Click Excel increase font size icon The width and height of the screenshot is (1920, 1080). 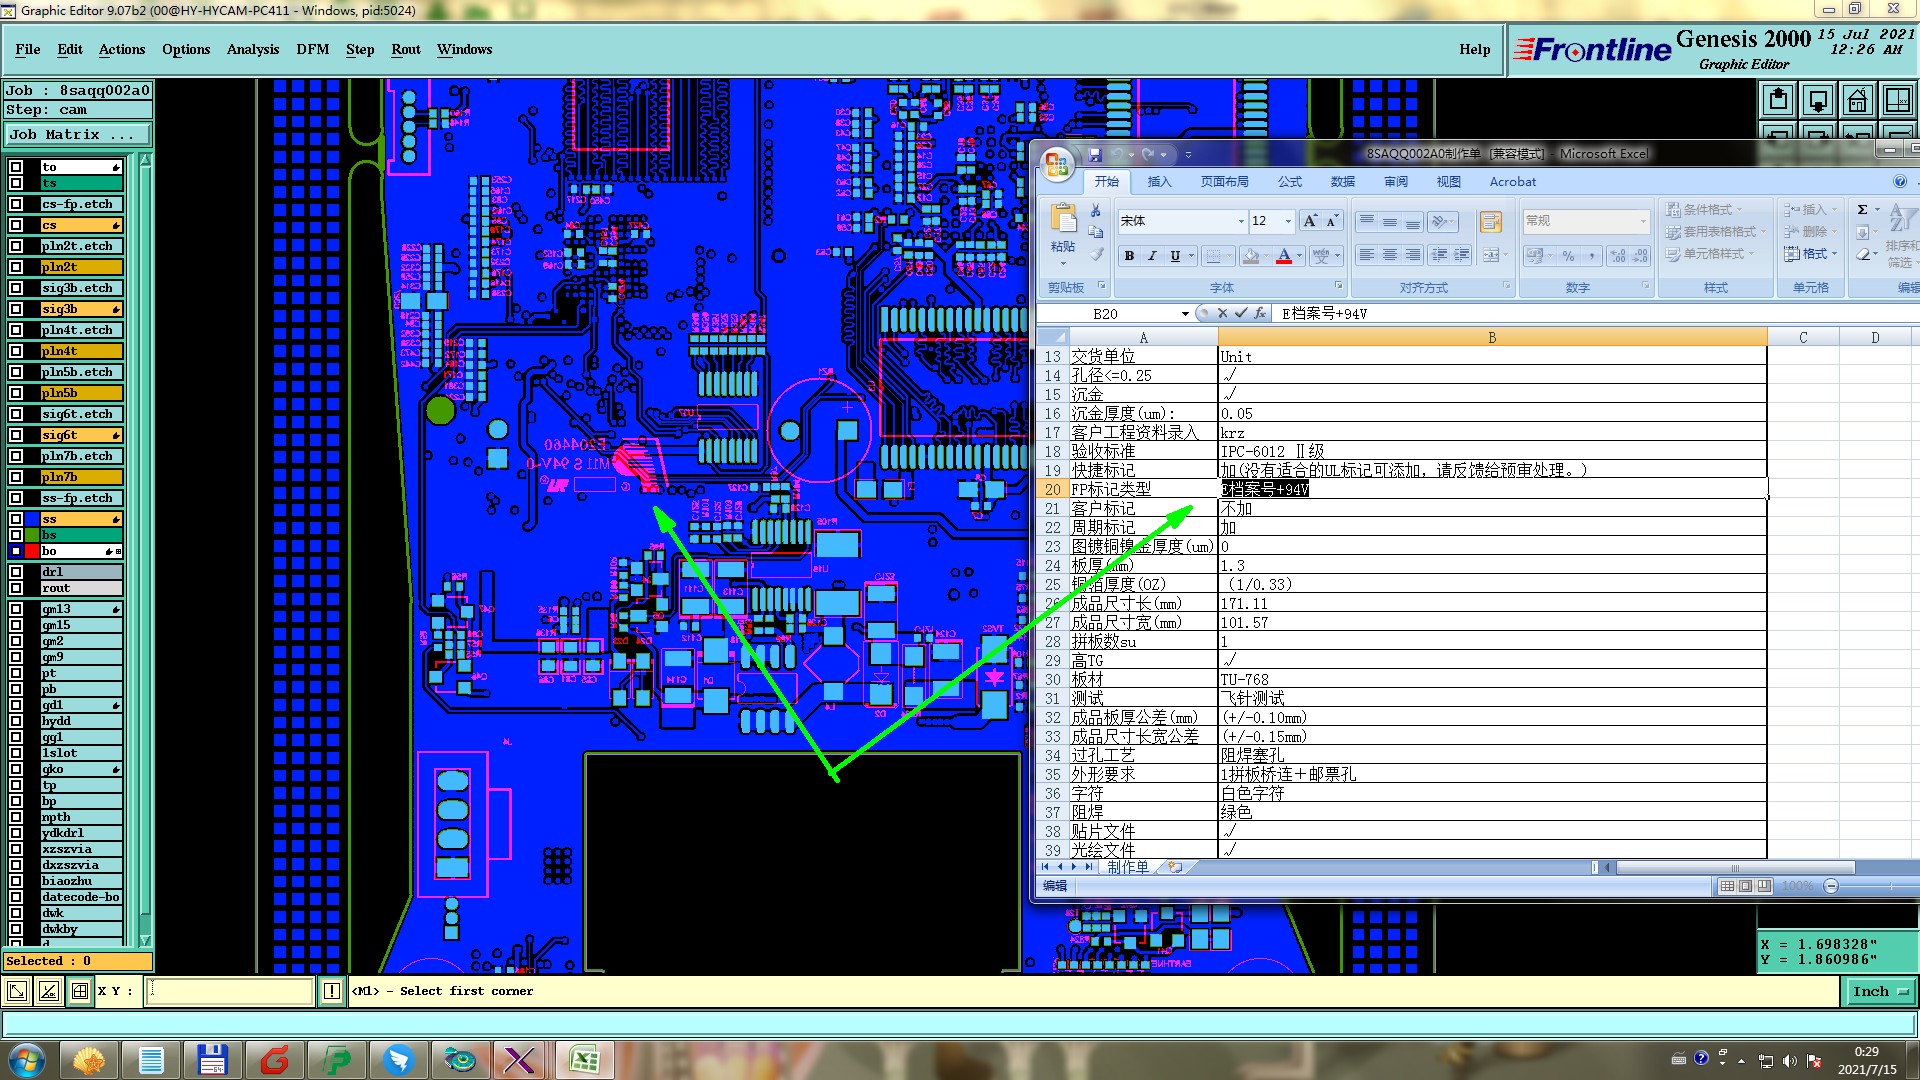(1310, 221)
